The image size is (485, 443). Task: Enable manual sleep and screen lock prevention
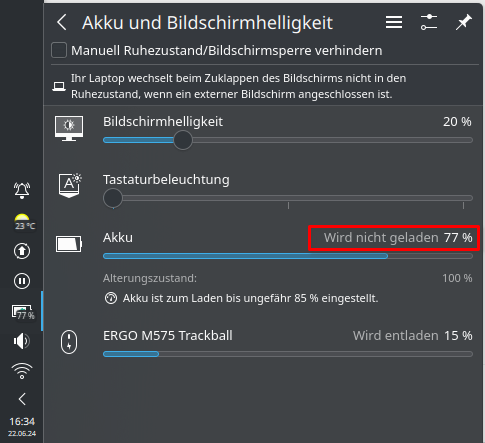59,50
